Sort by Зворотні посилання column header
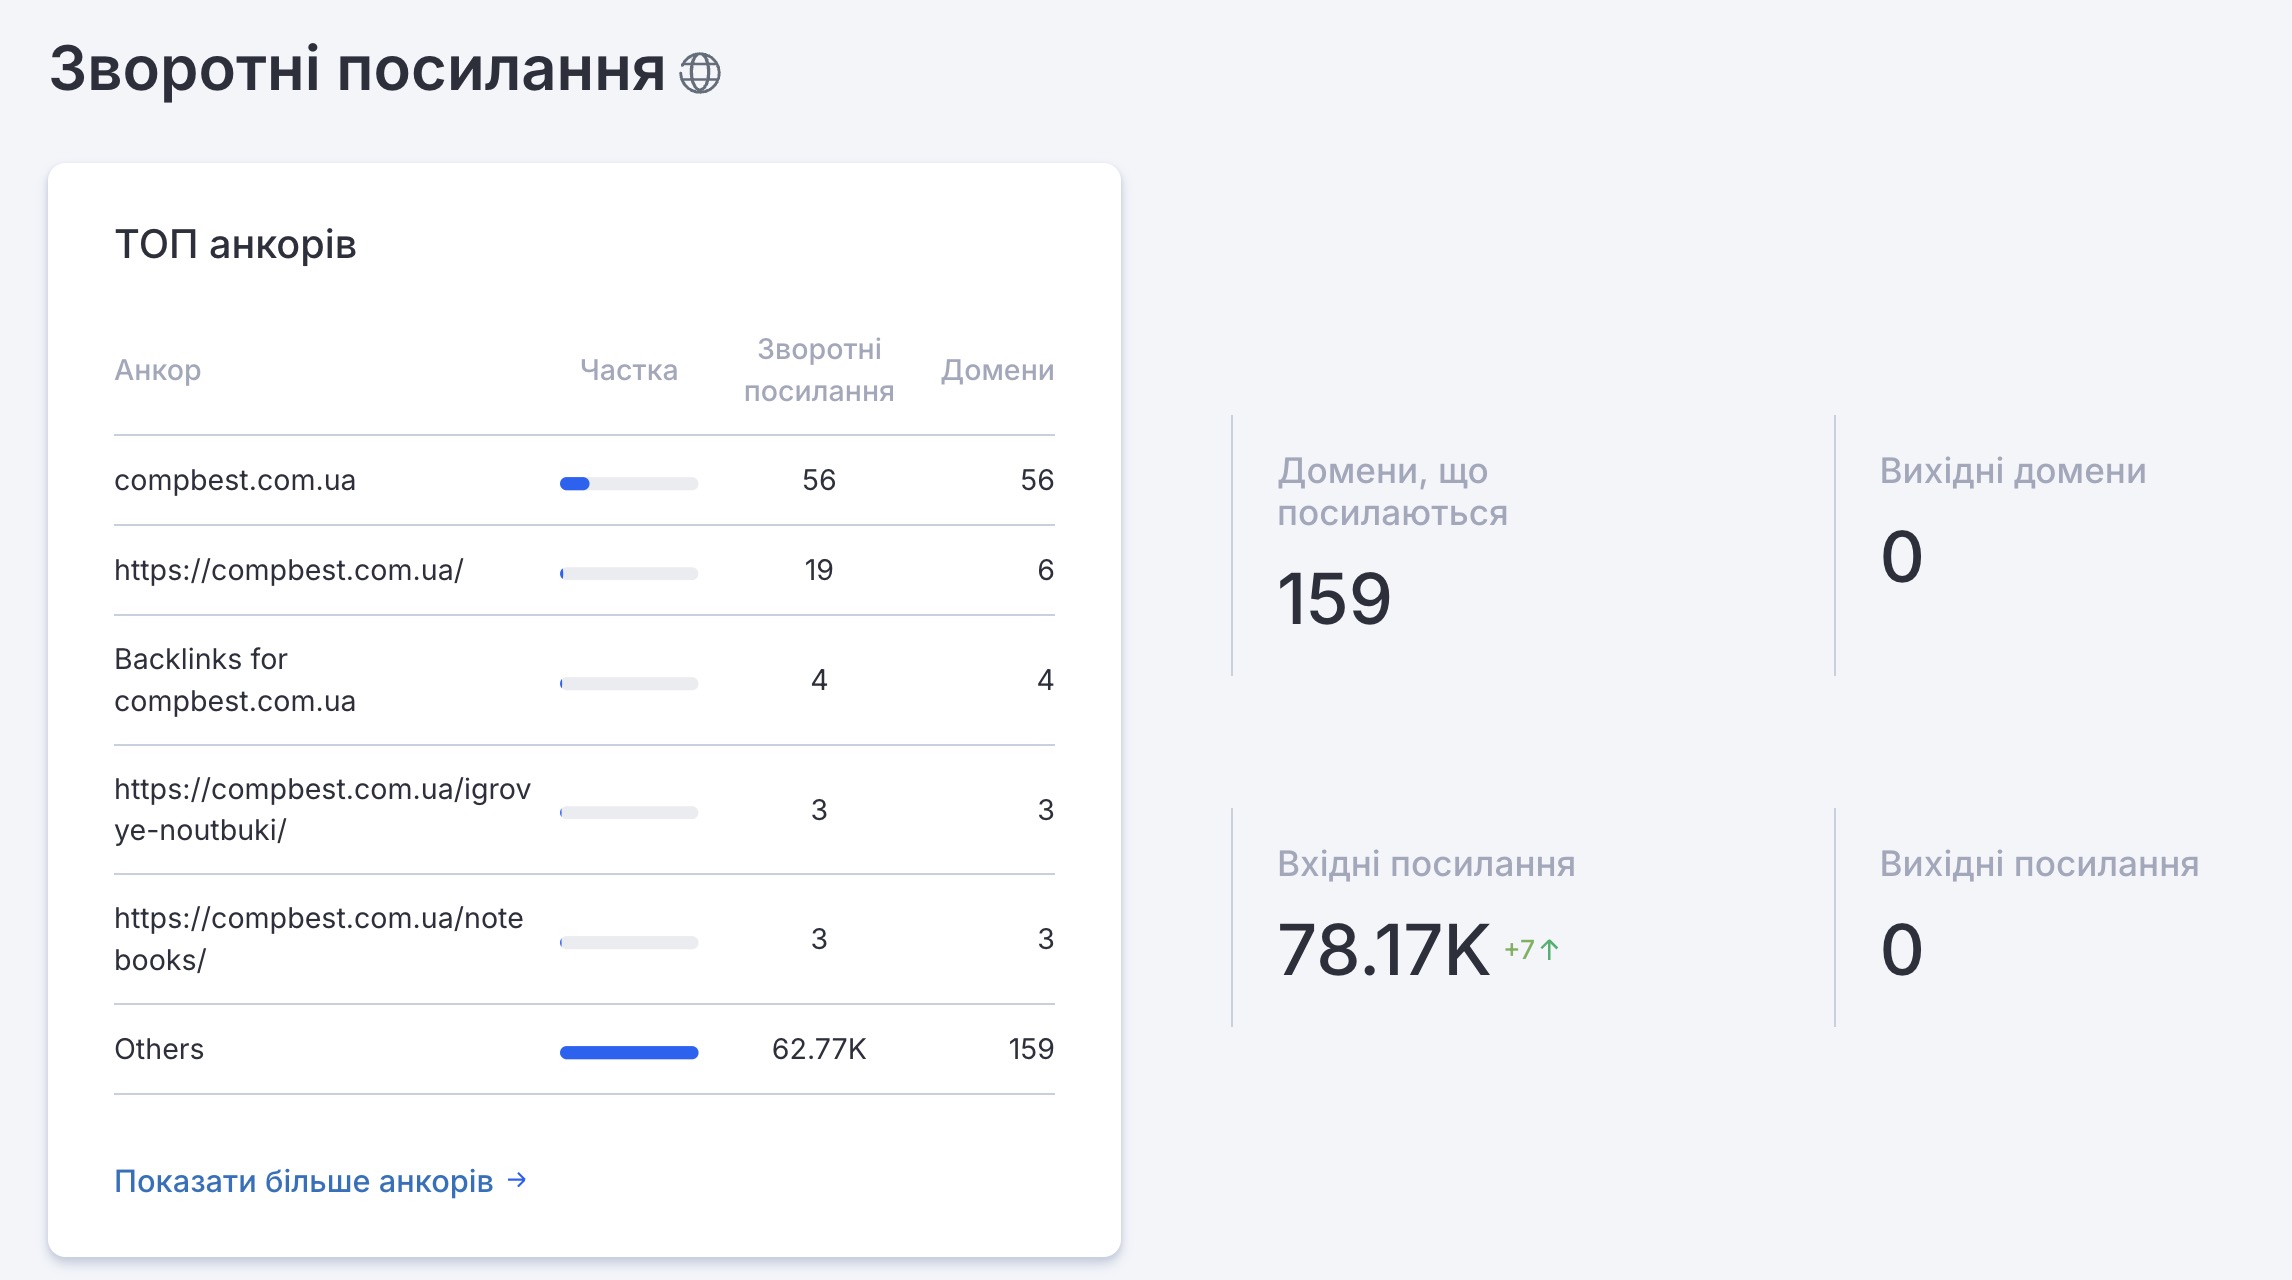The width and height of the screenshot is (2292, 1280). pos(818,370)
